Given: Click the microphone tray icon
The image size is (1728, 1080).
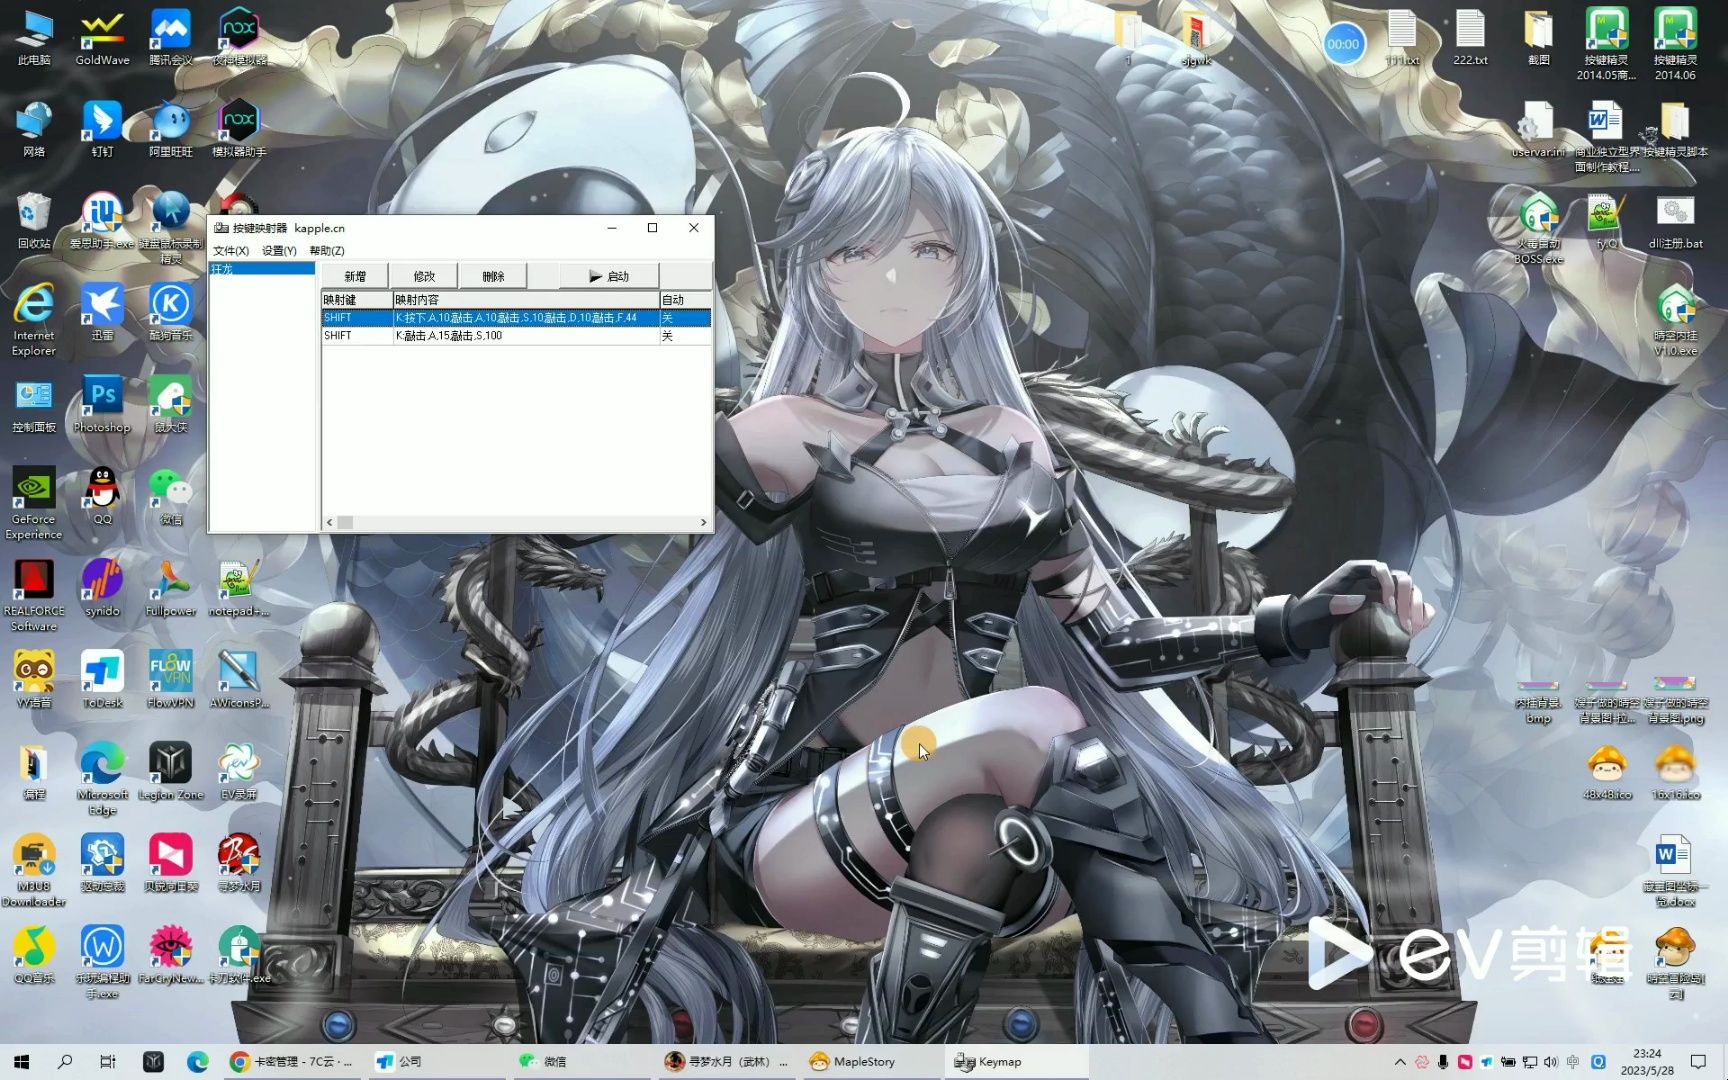Looking at the screenshot, I should tap(1443, 1062).
